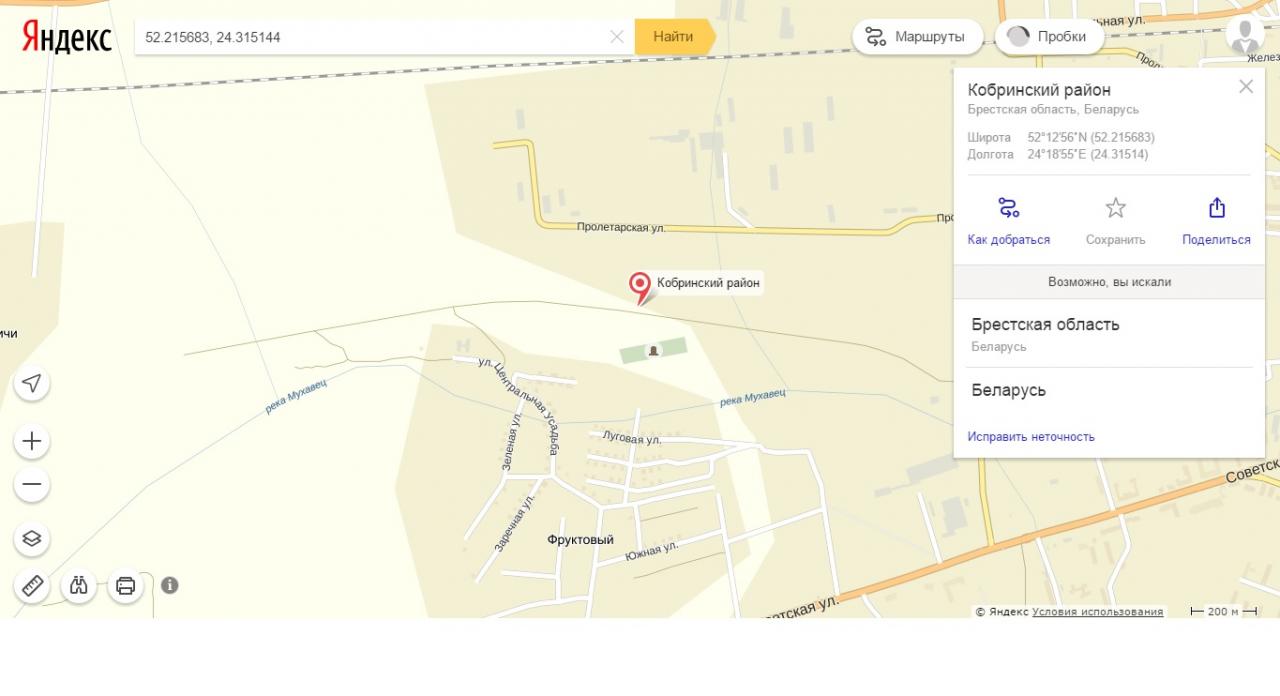Toggle the Пробки traffic layer
Screen dimensions: 1280x696
click(1049, 37)
